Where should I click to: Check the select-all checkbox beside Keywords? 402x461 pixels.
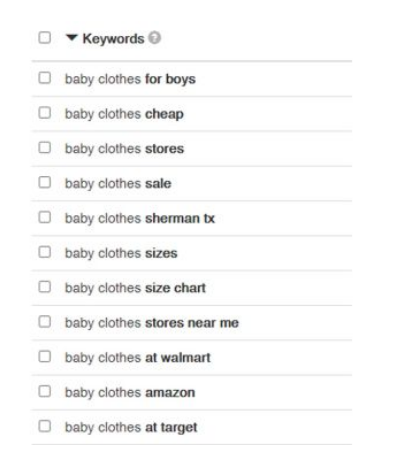[x=45, y=38]
